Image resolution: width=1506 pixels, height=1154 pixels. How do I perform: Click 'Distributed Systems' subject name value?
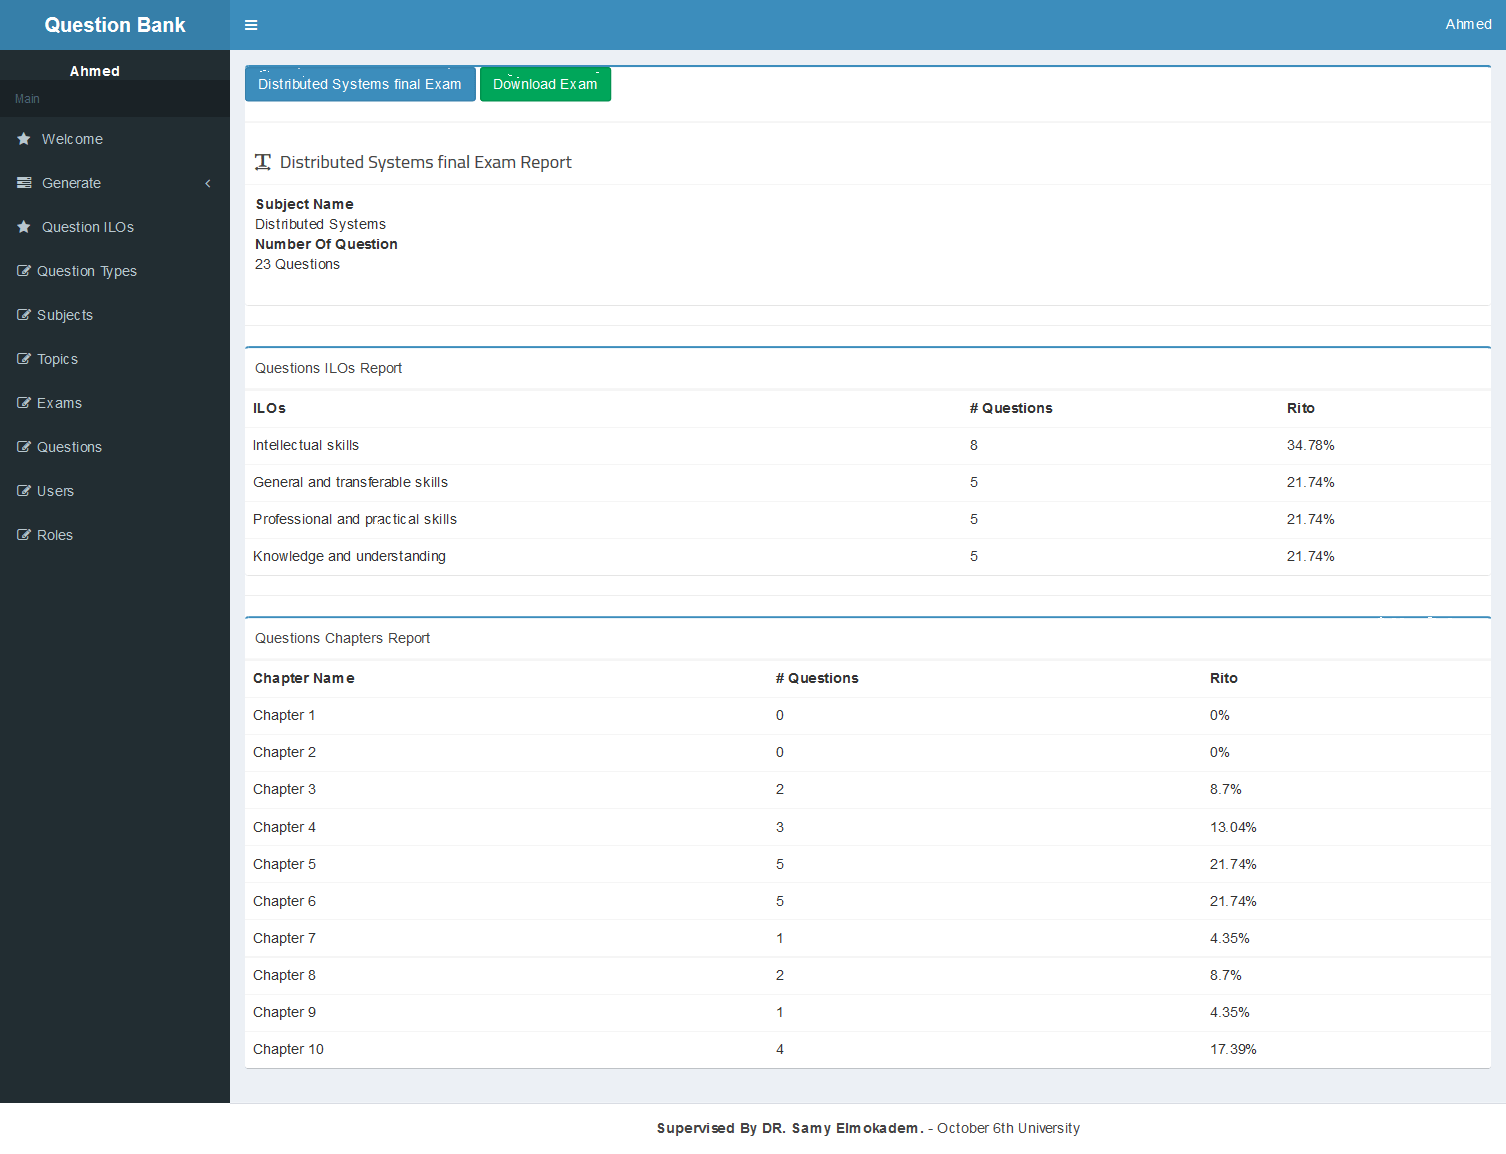tap(320, 224)
